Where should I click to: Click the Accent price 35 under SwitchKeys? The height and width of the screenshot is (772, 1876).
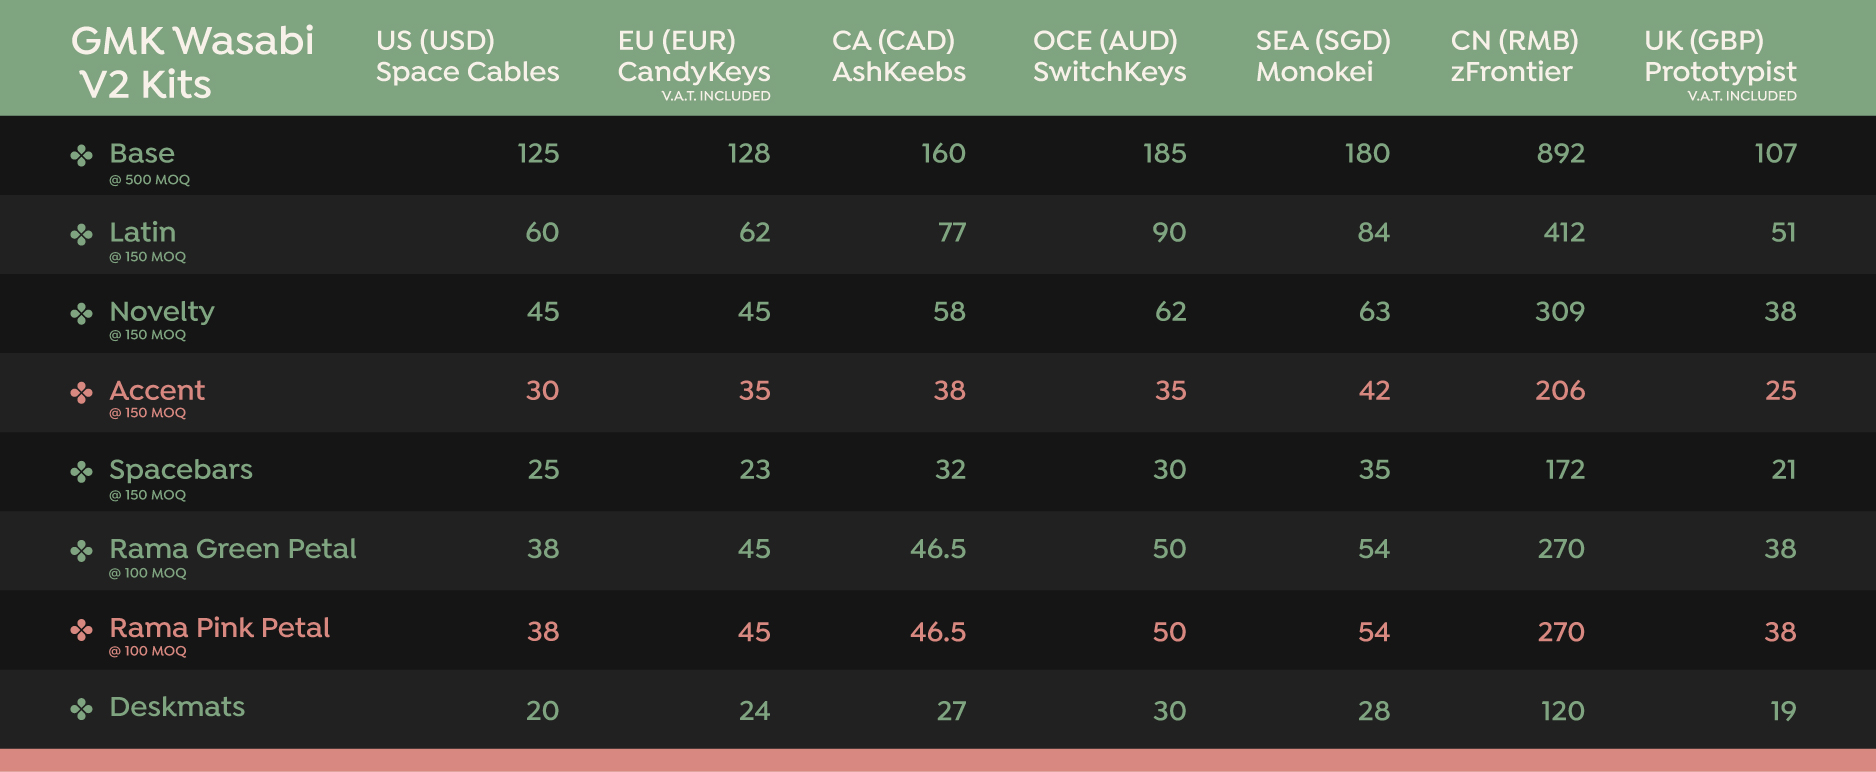click(1170, 390)
